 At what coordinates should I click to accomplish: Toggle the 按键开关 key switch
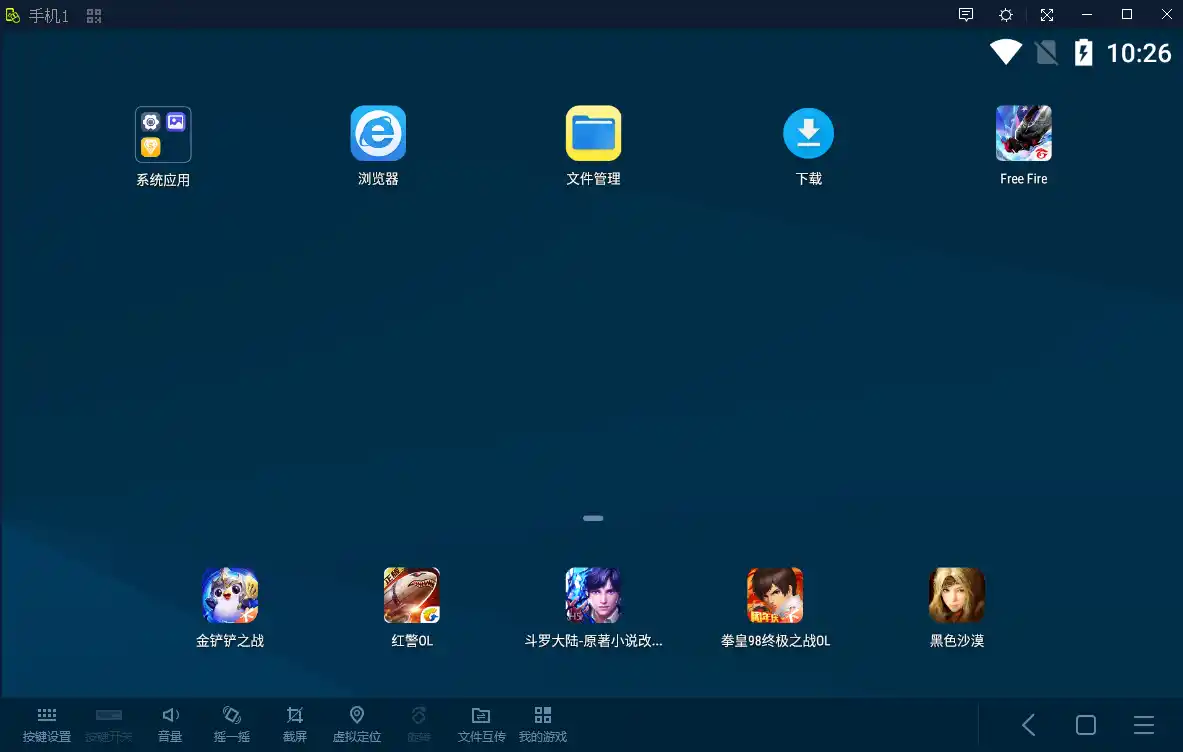point(108,722)
